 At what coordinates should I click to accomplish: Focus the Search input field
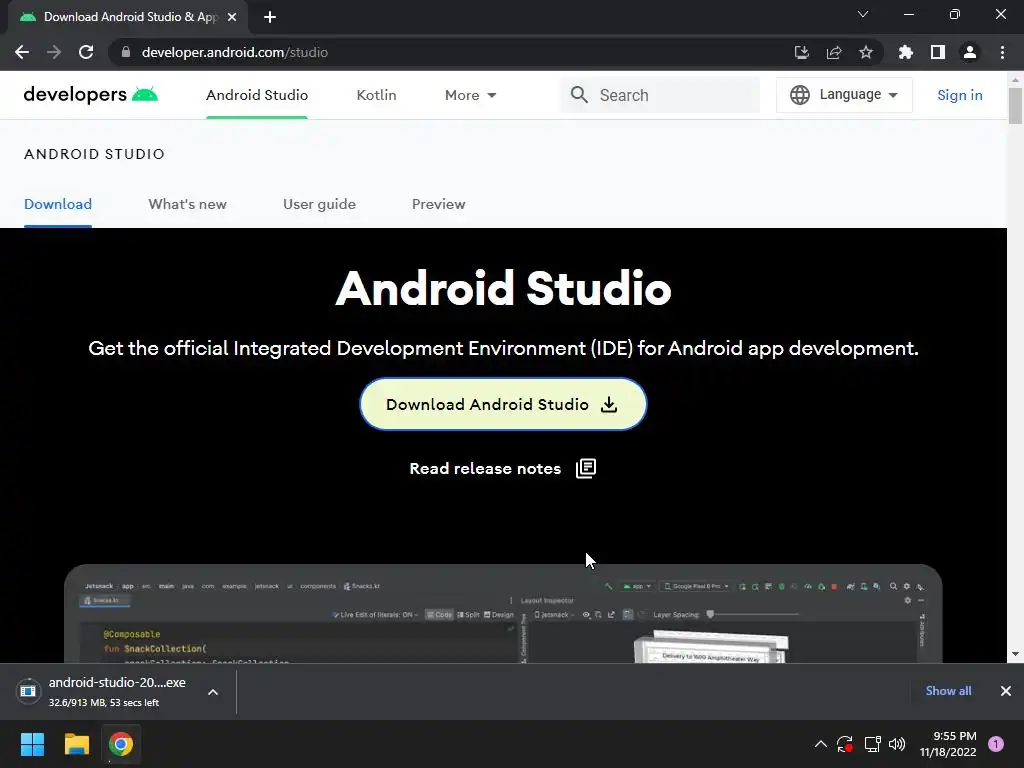(660, 95)
